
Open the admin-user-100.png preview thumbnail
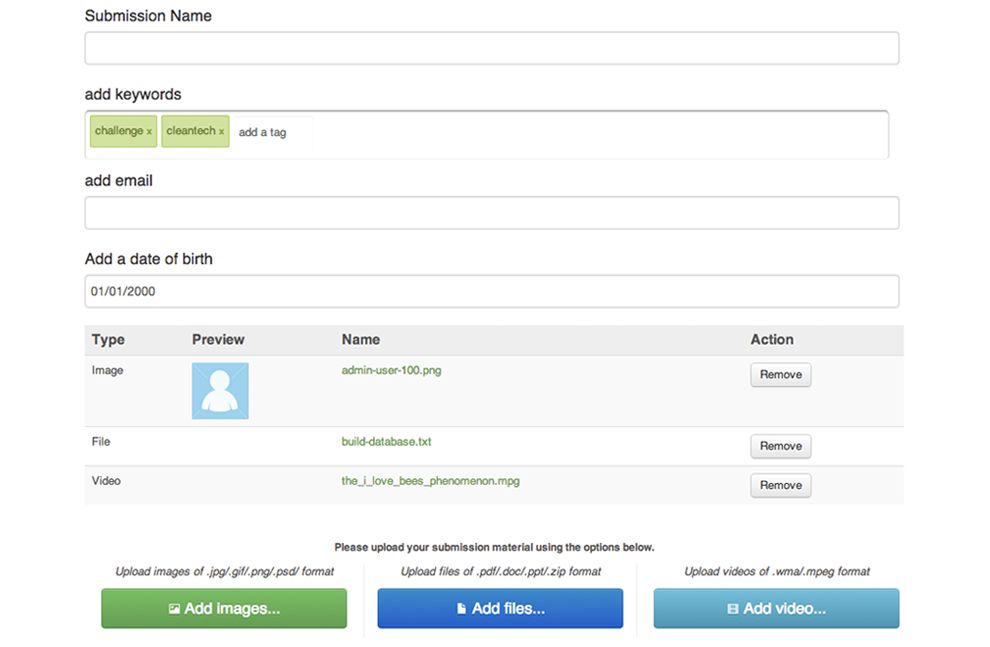coord(220,391)
